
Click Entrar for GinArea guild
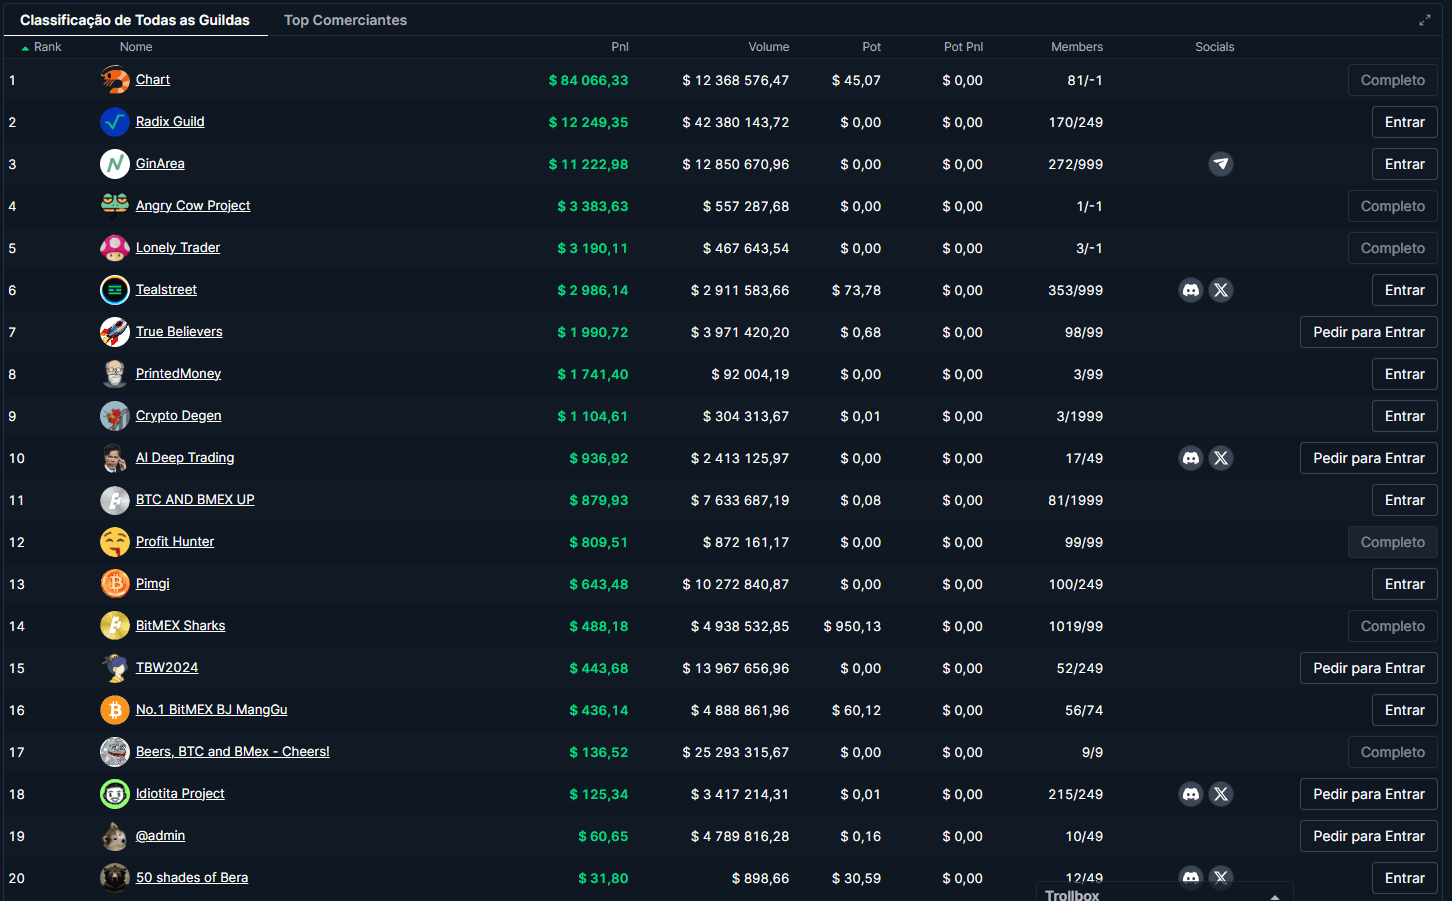pos(1405,164)
